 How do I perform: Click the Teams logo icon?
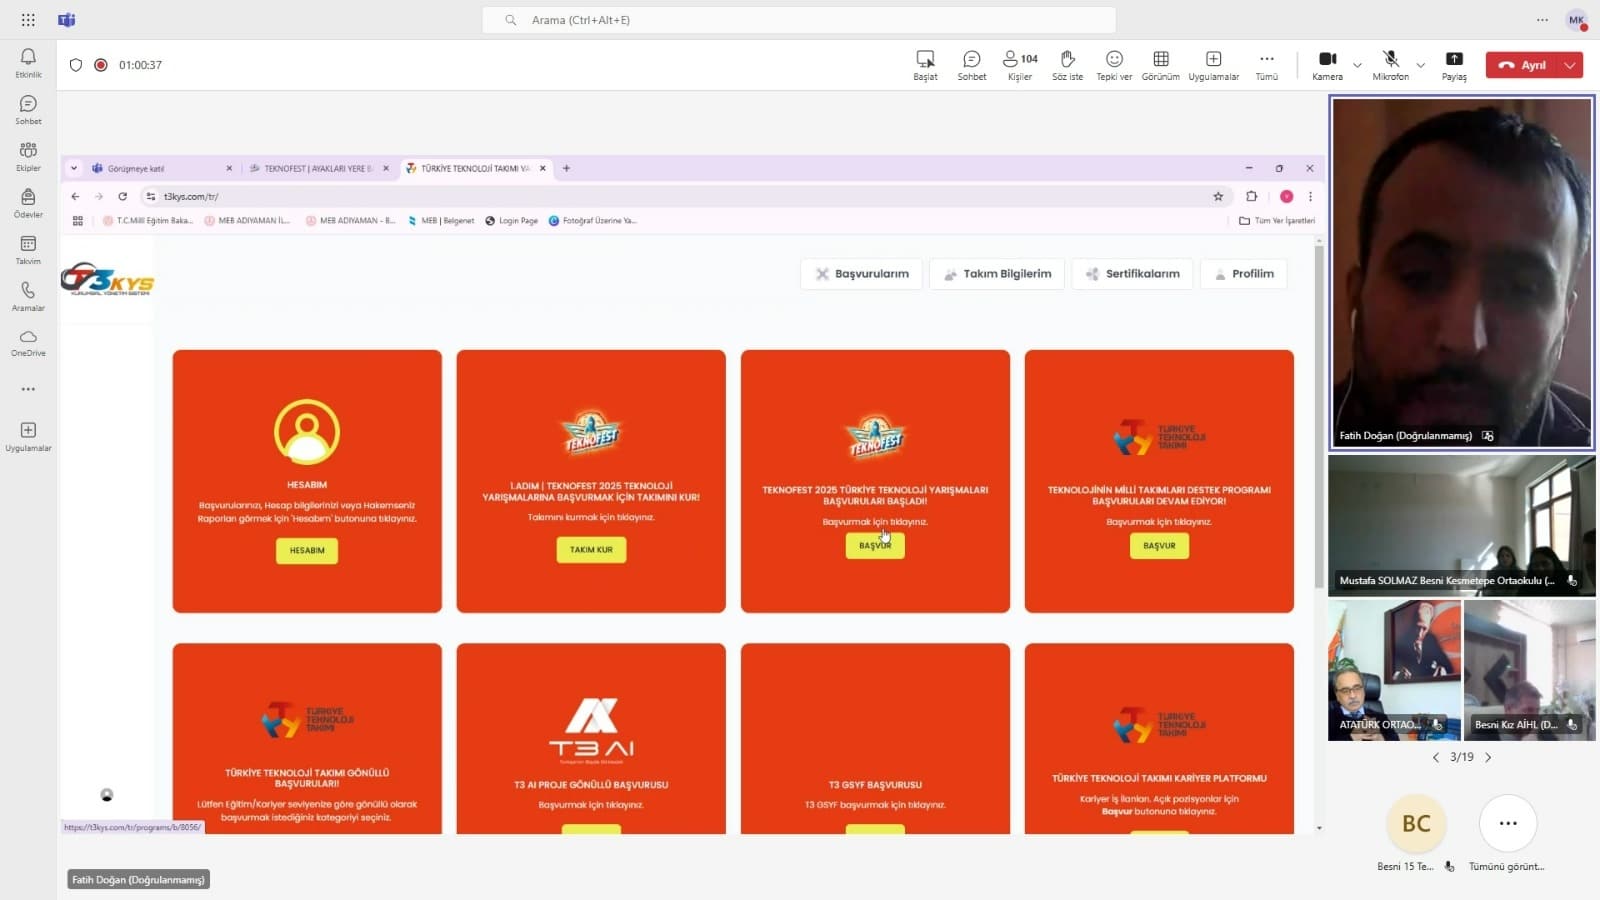pos(67,20)
